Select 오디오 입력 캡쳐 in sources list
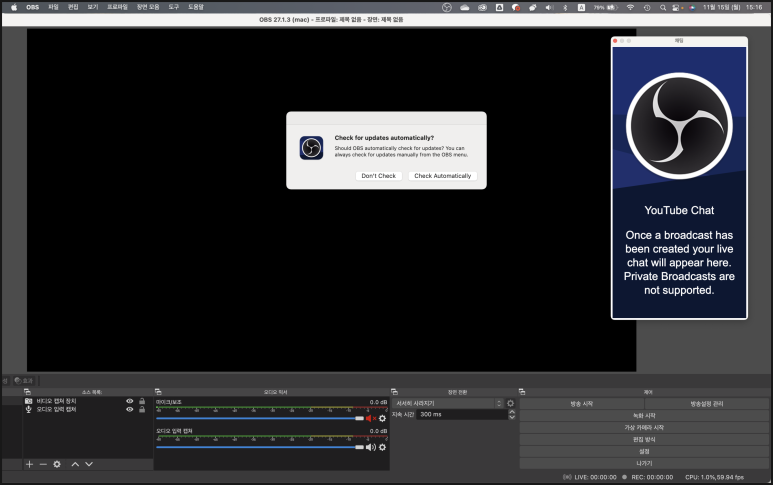The width and height of the screenshot is (773, 485). 88,409
